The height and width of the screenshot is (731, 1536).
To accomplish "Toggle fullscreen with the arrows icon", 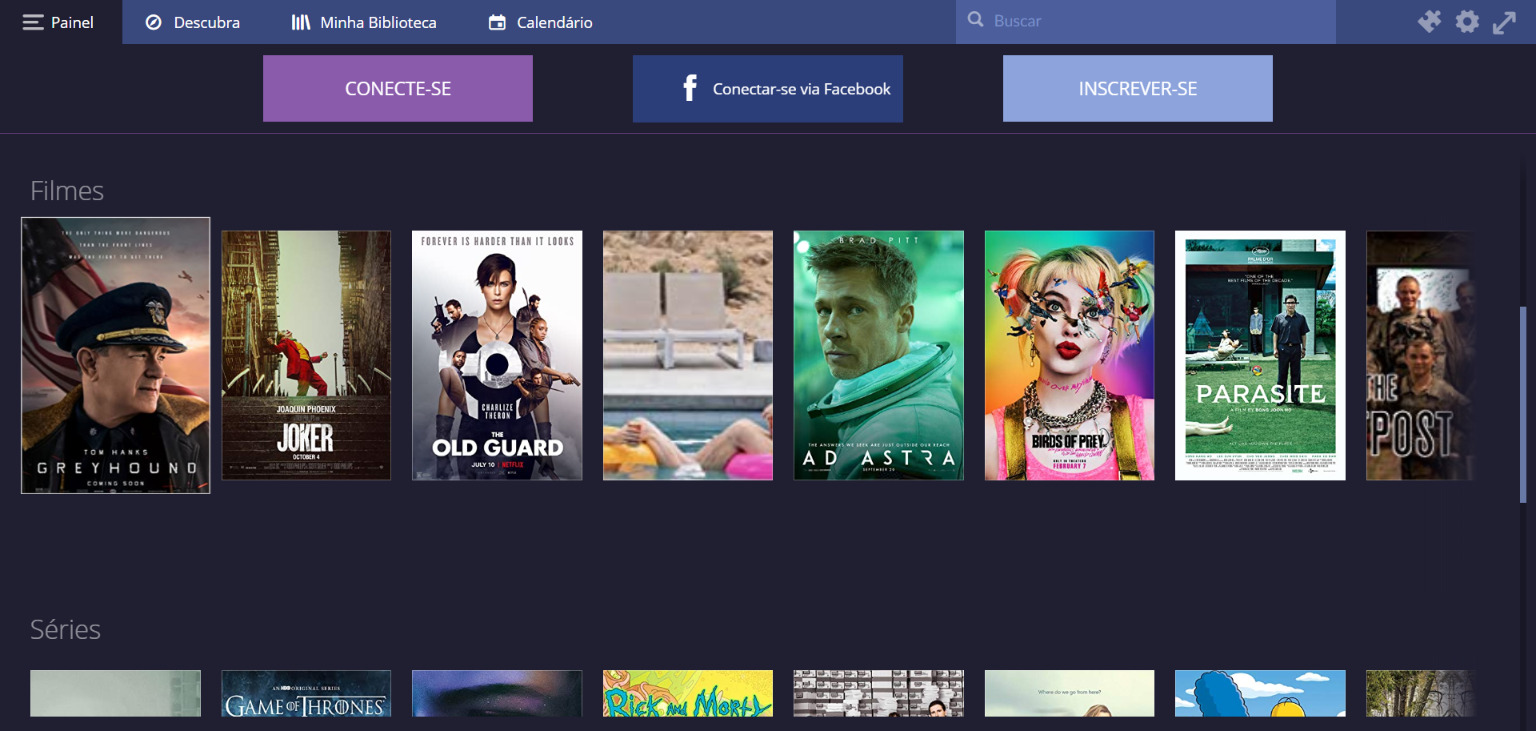I will 1504,22.
